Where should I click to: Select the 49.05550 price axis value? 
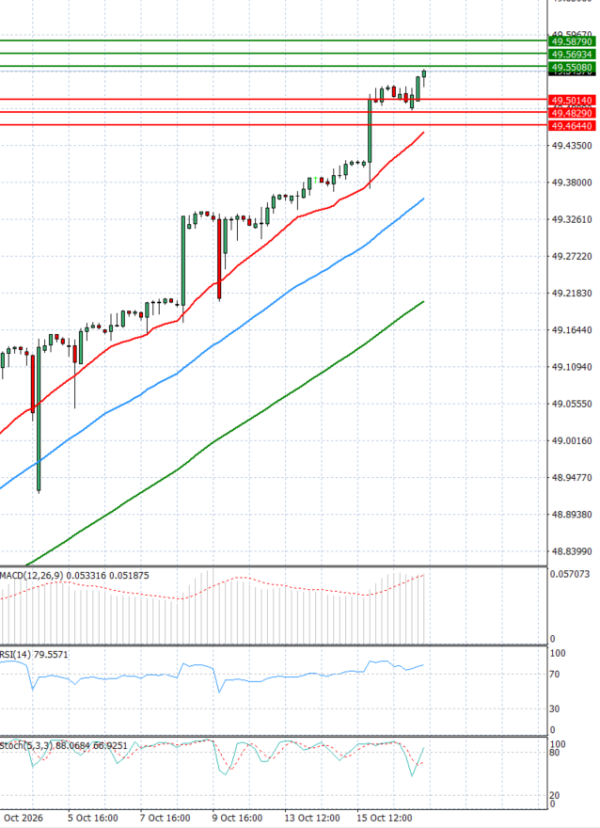571,404
